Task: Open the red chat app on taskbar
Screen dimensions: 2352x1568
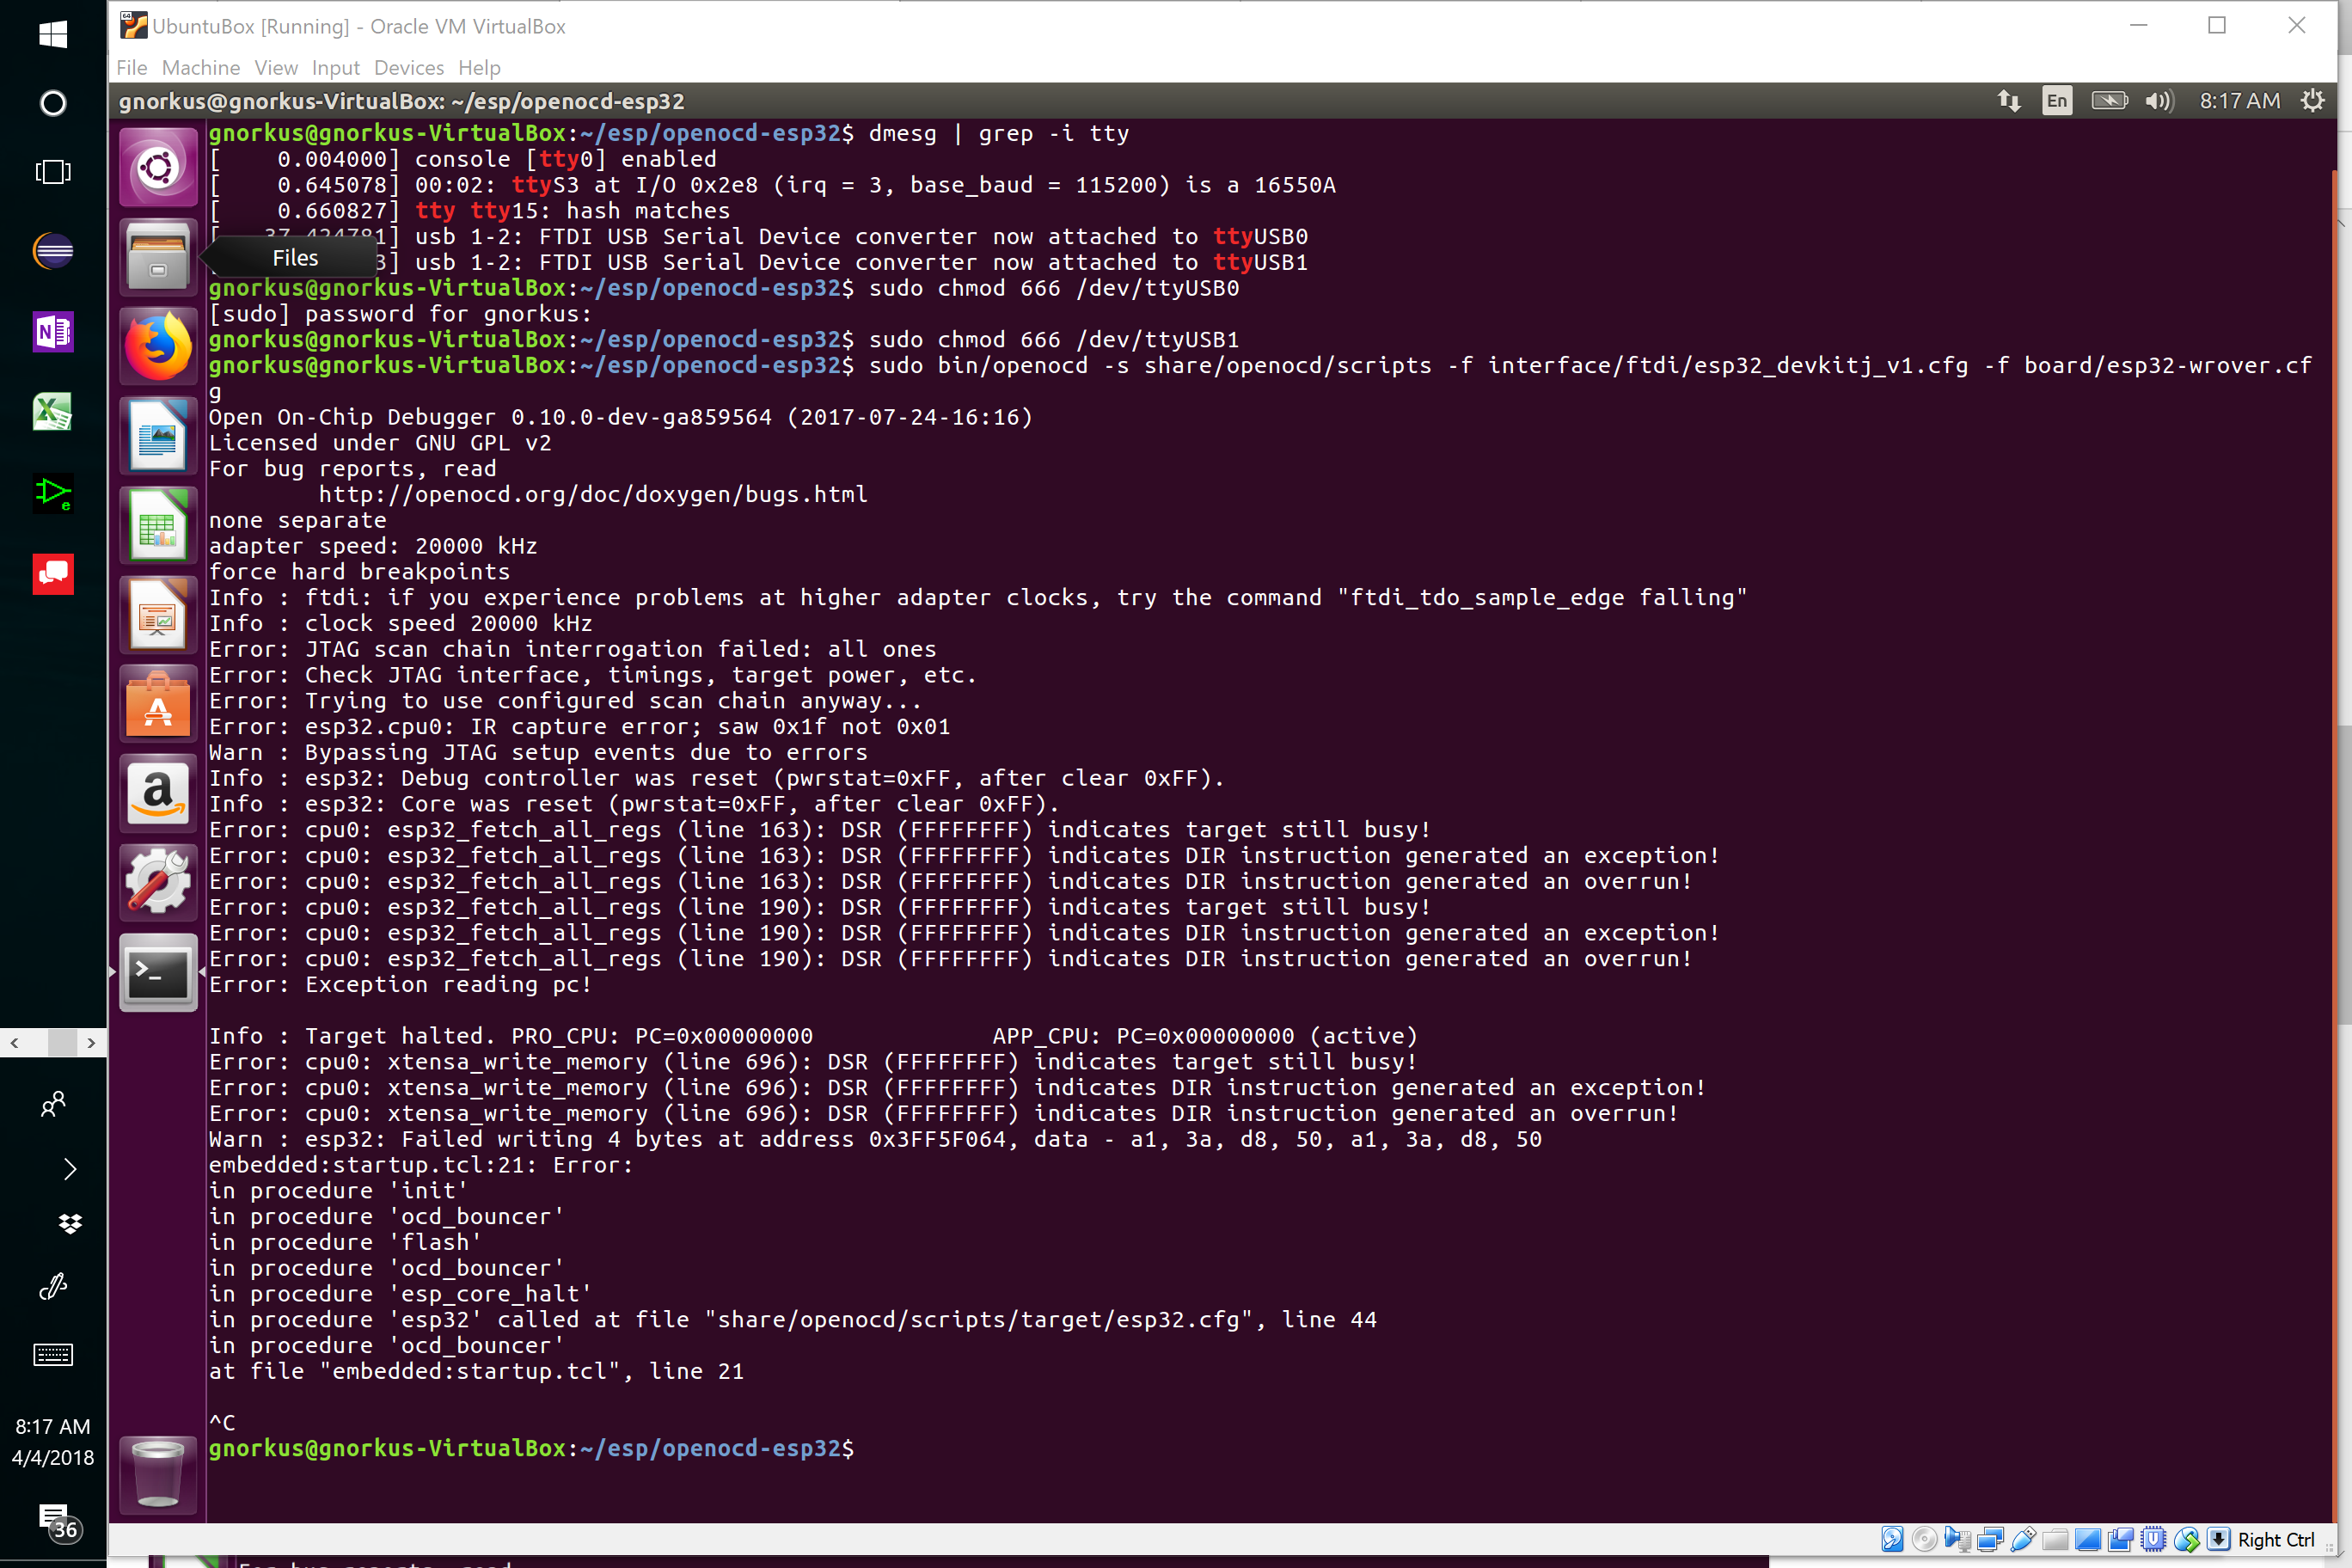Action: pyautogui.click(x=53, y=574)
